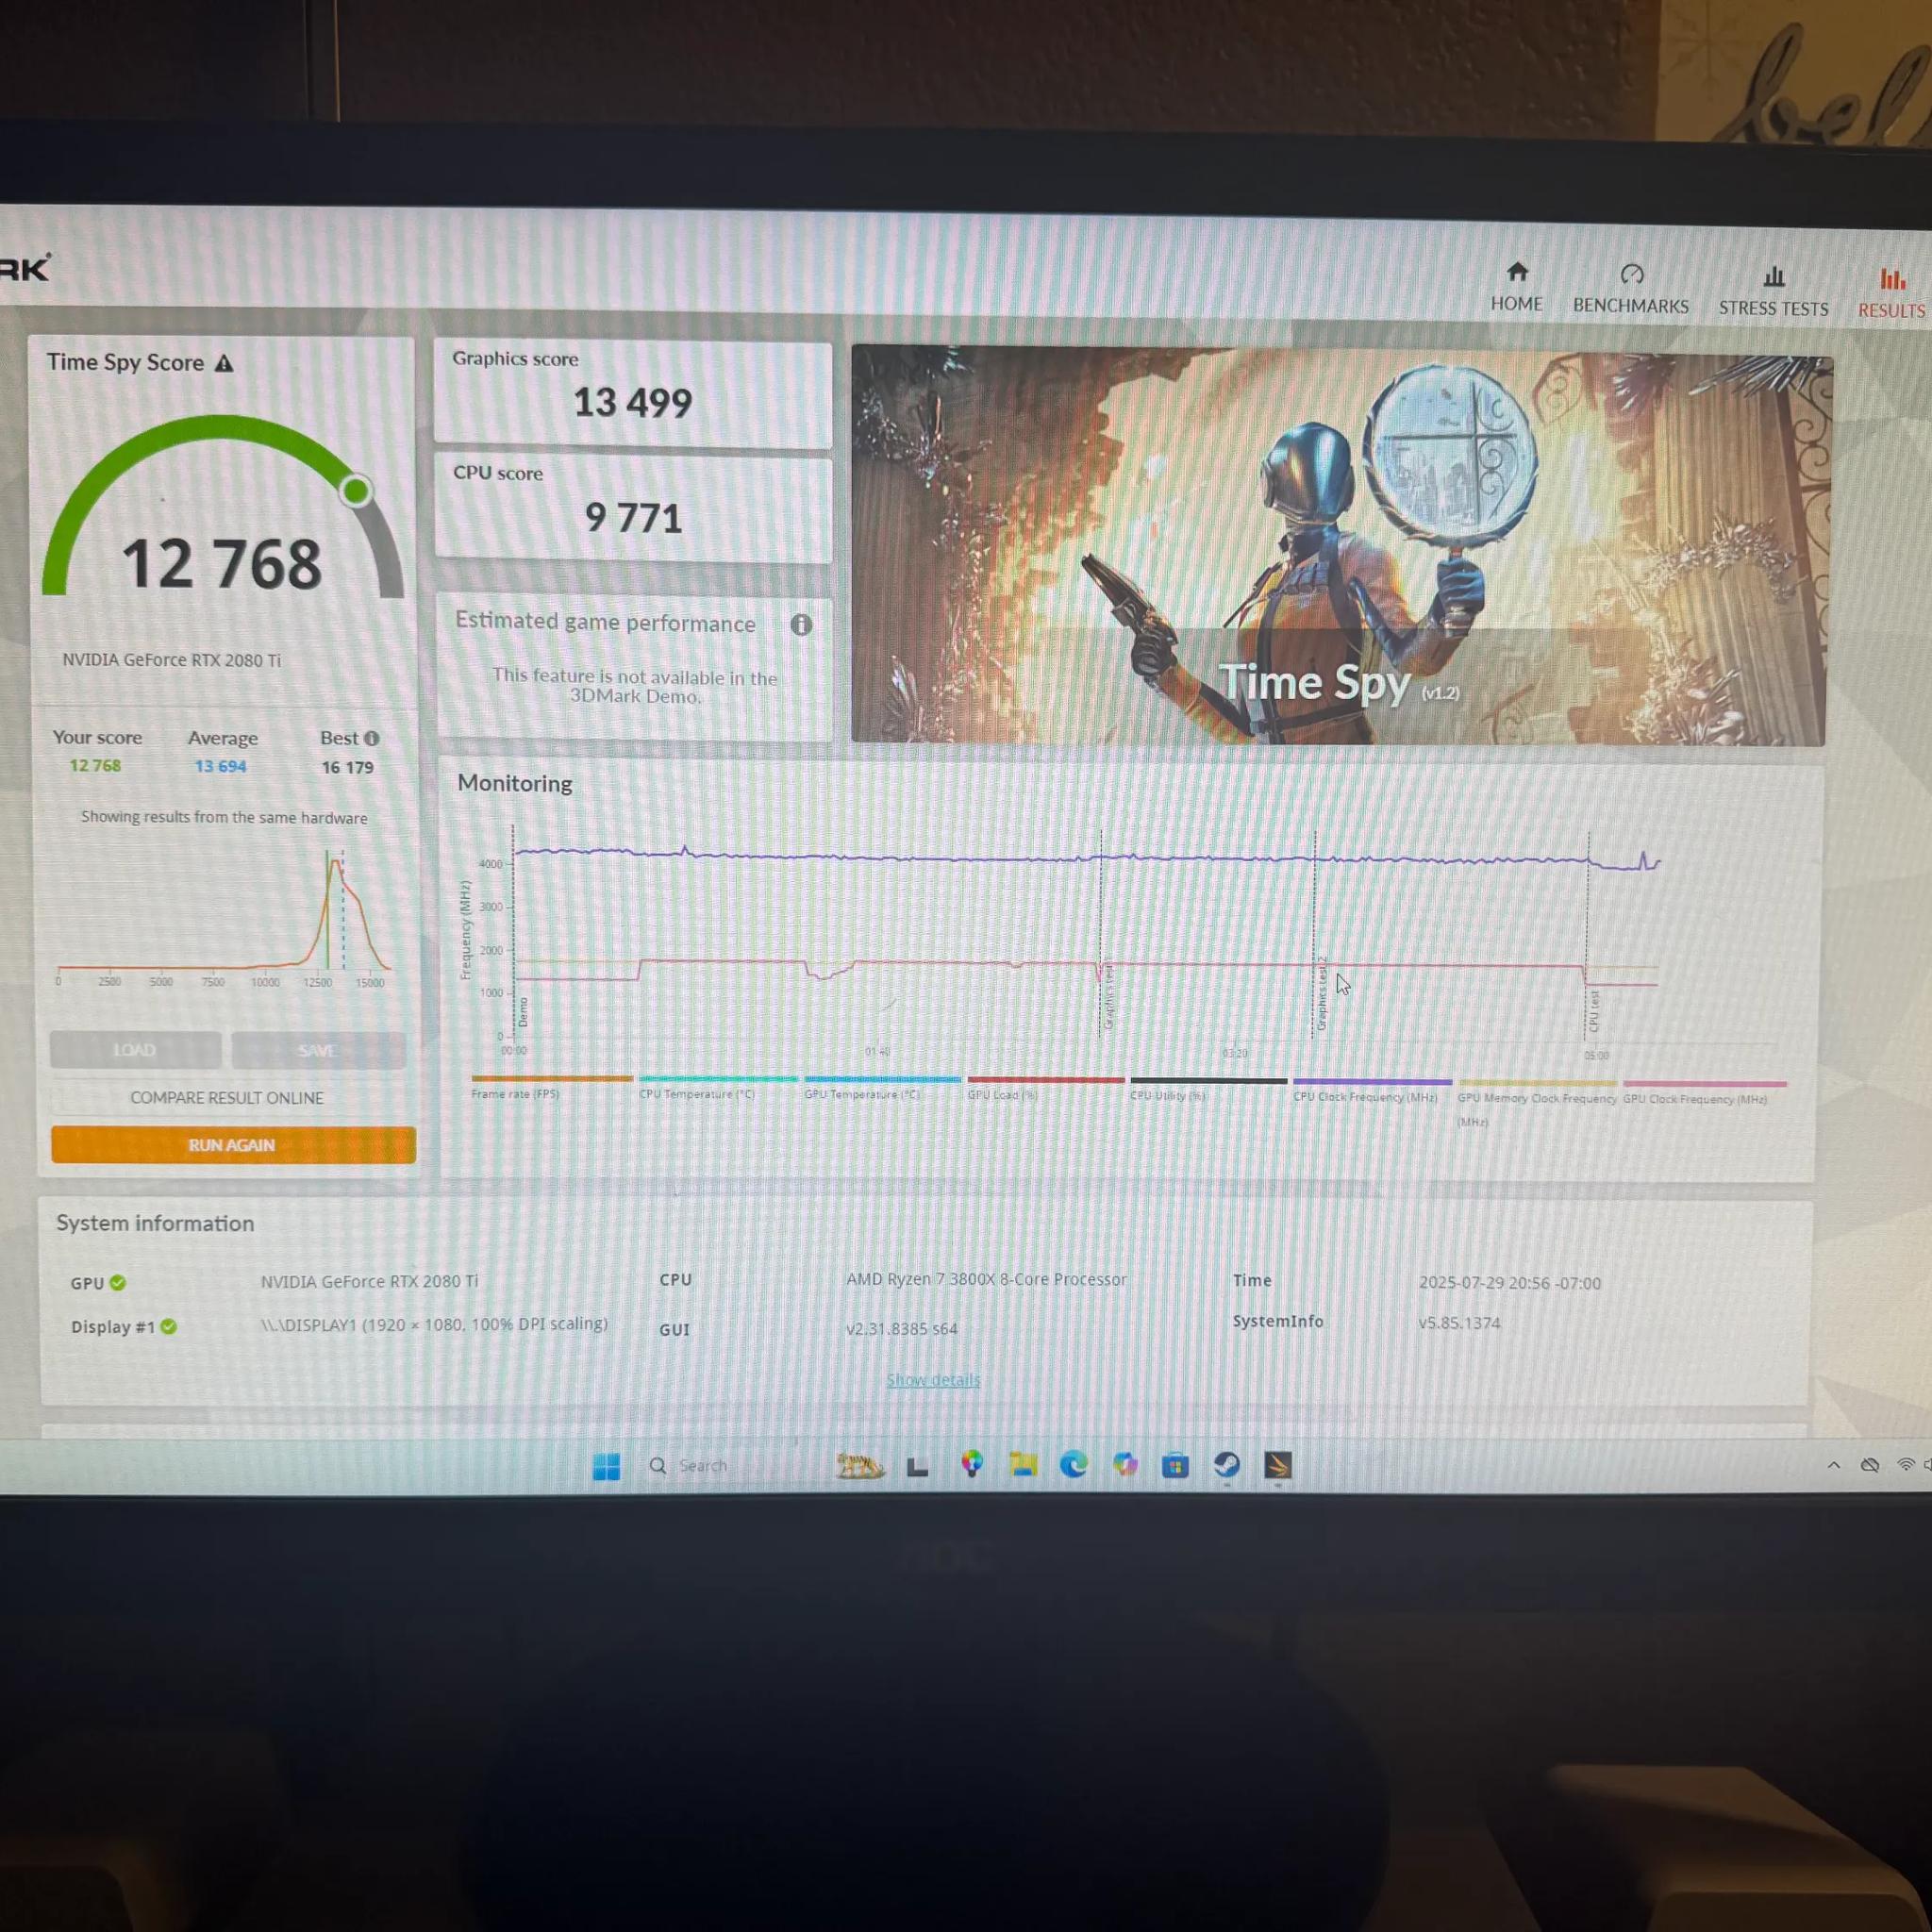This screenshot has height=1932, width=1932.
Task: Select the RESULTS tab
Action: pos(1891,294)
